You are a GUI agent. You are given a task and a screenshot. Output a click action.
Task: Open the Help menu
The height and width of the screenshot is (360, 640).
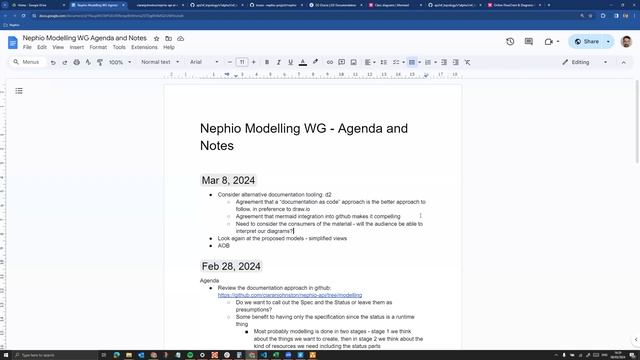[x=169, y=47]
